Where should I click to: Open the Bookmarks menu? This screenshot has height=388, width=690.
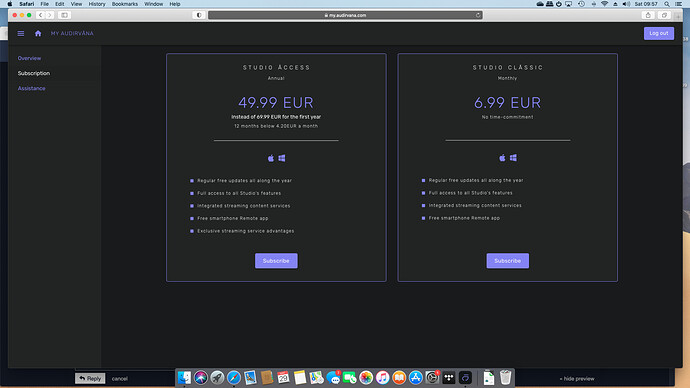click(x=125, y=4)
